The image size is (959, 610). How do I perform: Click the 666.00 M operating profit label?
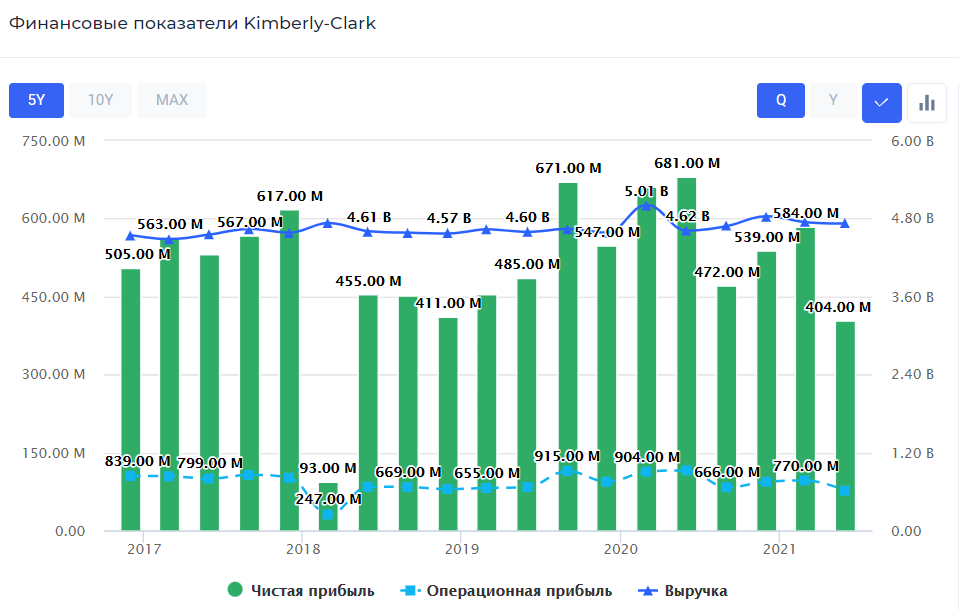point(727,472)
